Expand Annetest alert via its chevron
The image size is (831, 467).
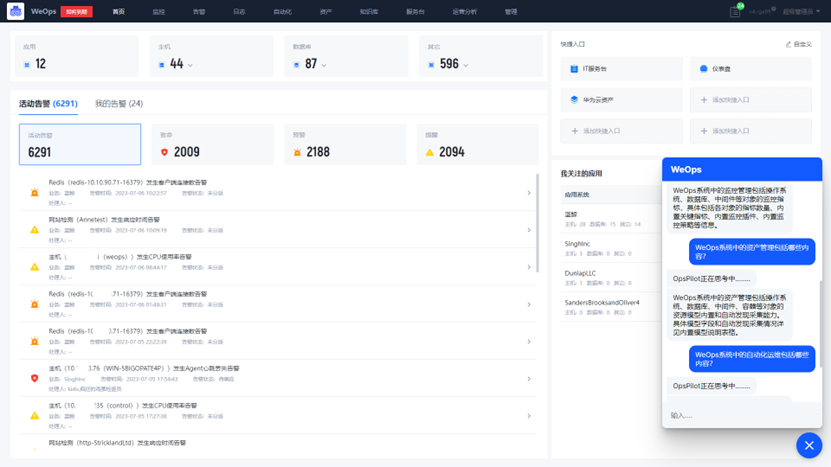(x=528, y=230)
